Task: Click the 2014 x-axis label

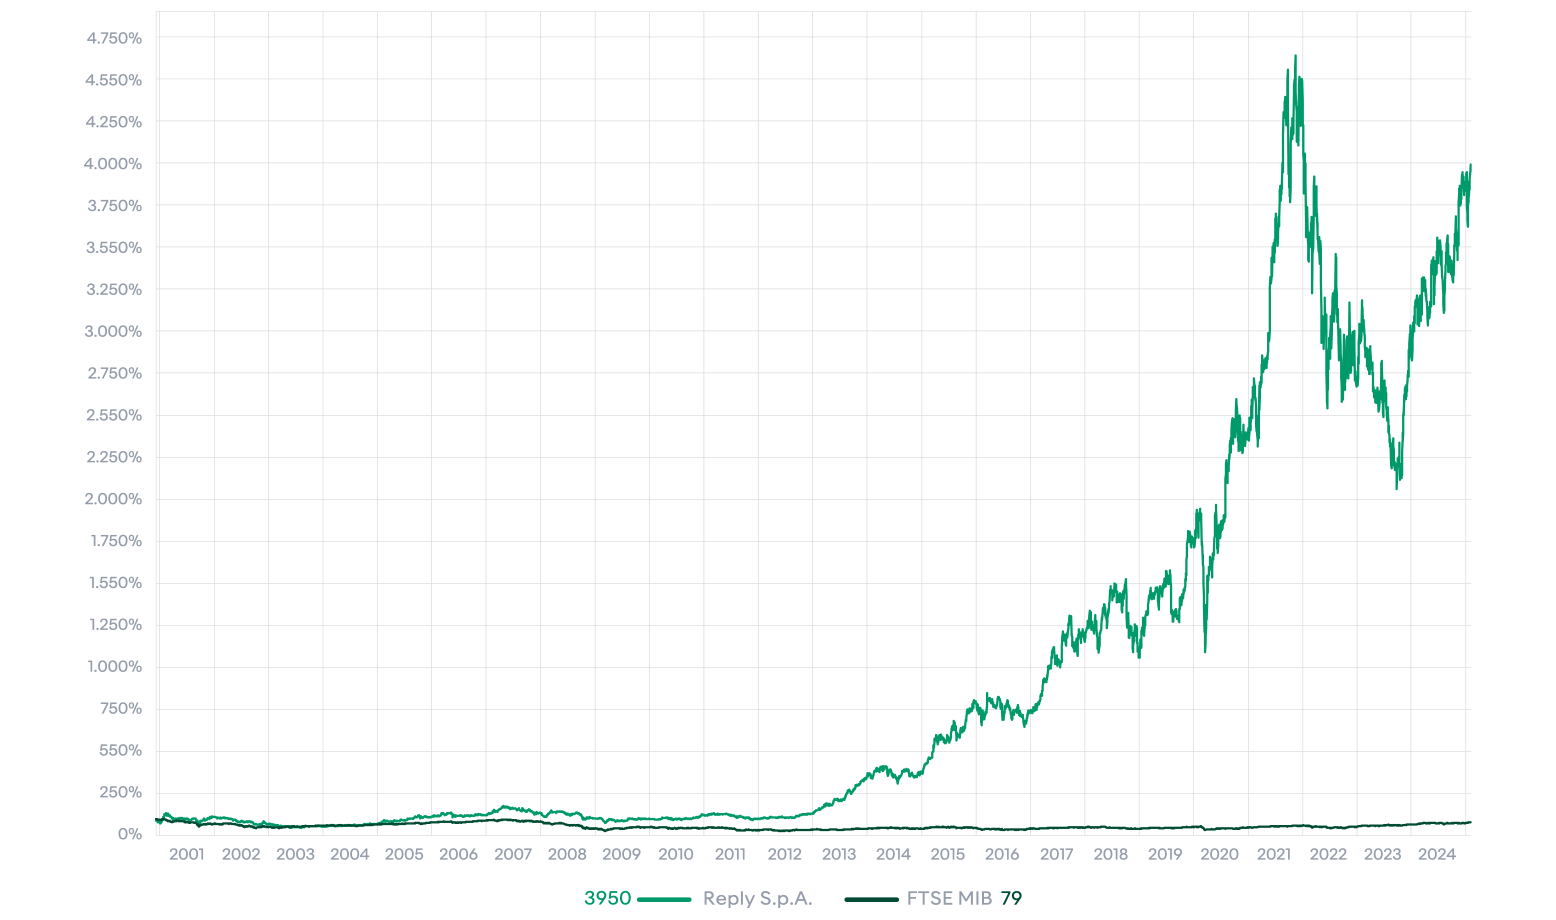Action: pyautogui.click(x=893, y=854)
